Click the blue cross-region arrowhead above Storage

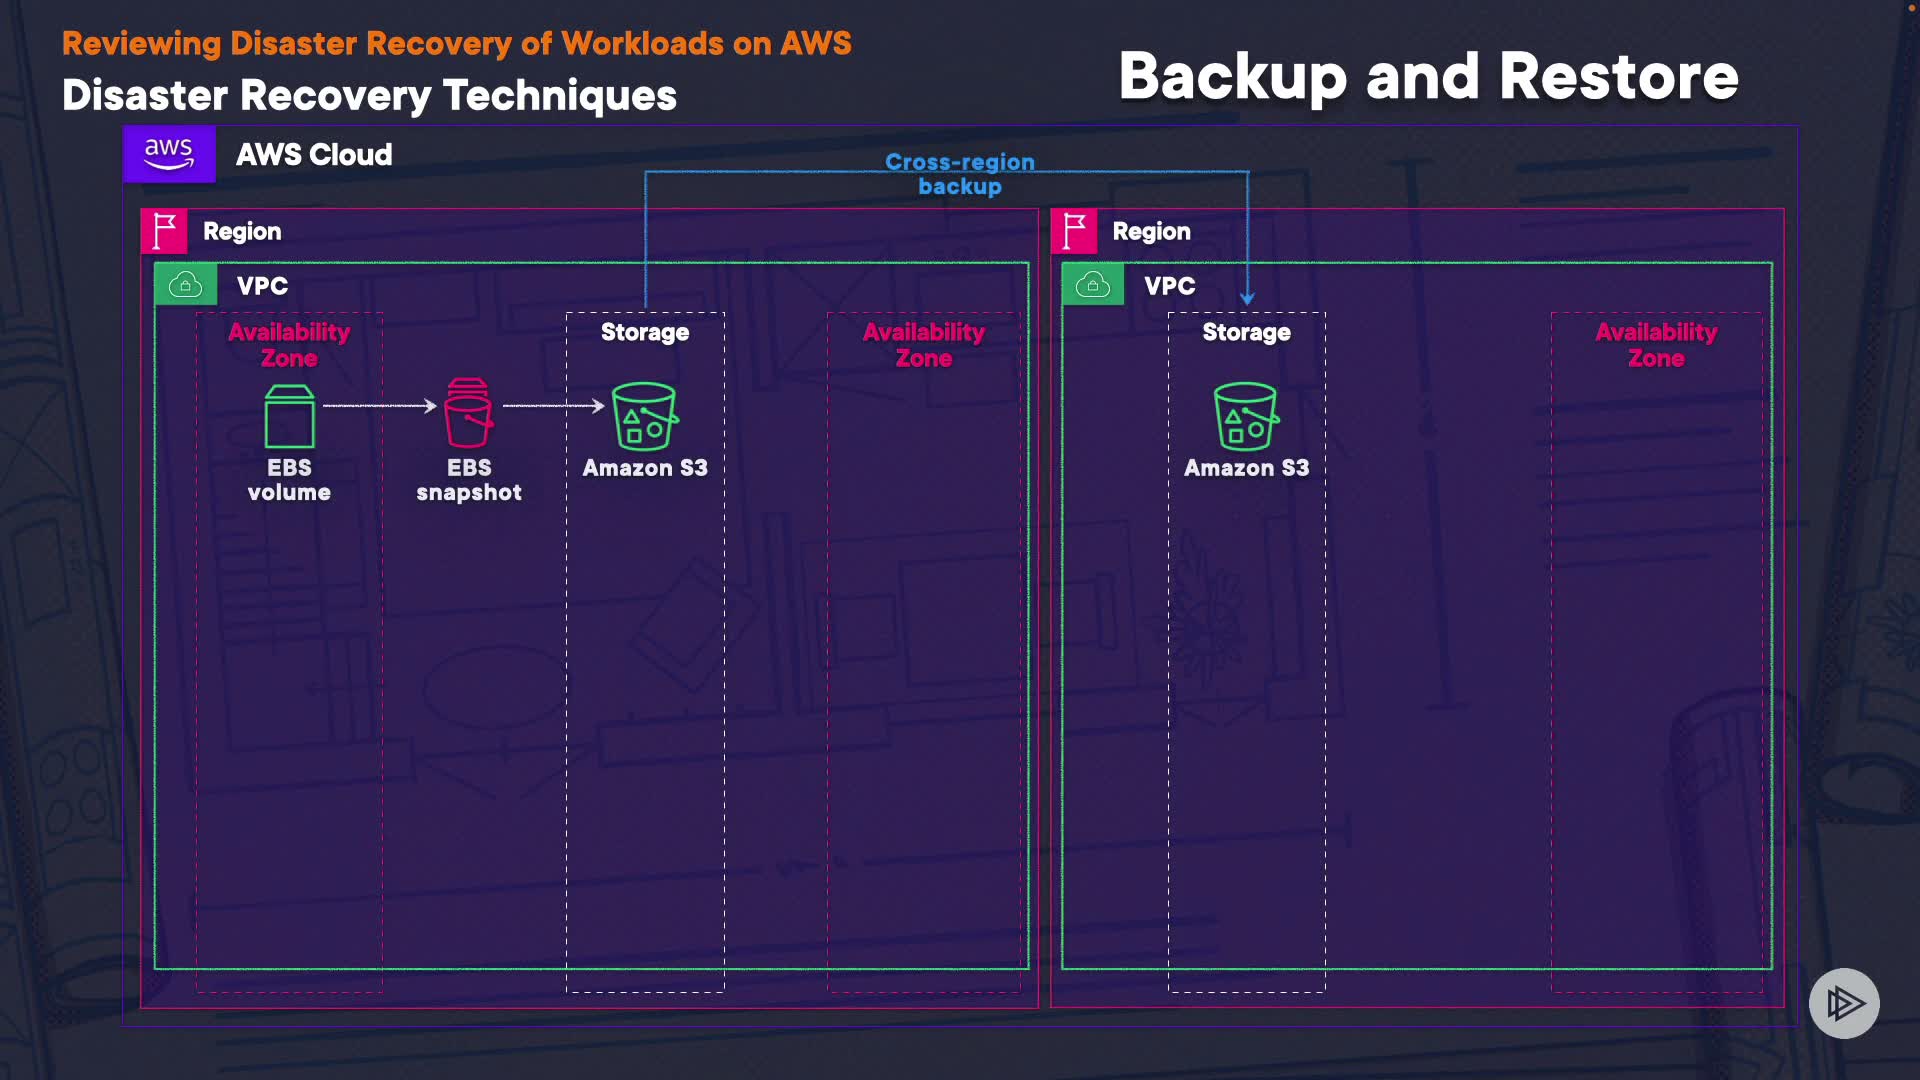(1247, 298)
